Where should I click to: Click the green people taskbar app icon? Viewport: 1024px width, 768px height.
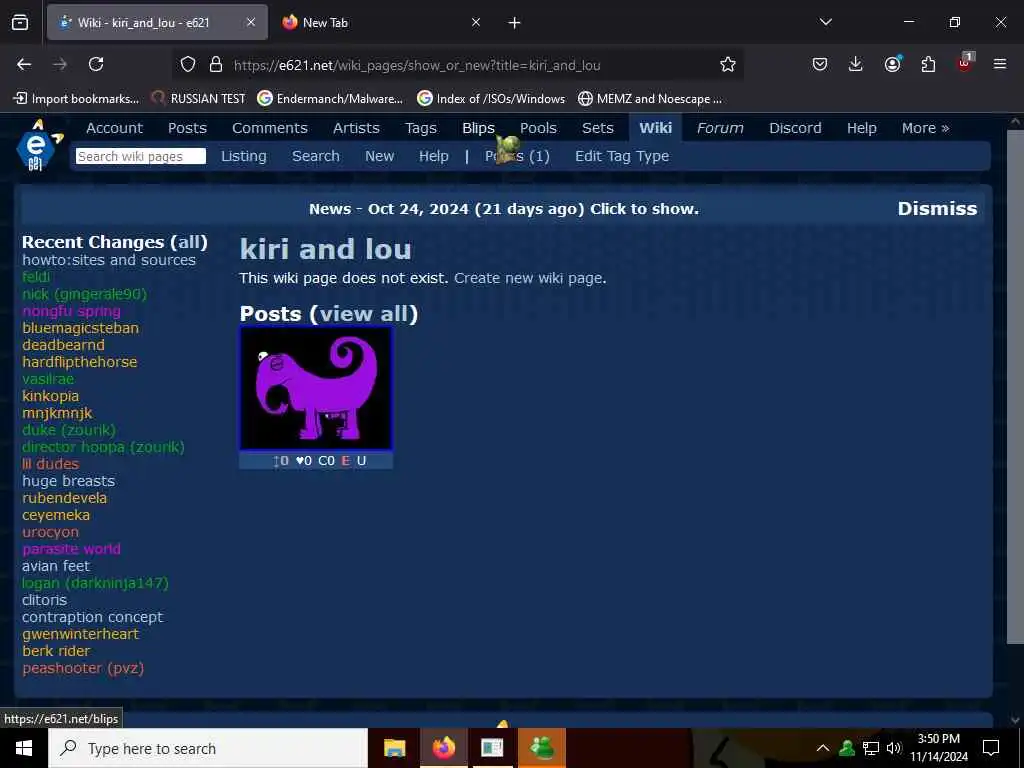point(542,748)
